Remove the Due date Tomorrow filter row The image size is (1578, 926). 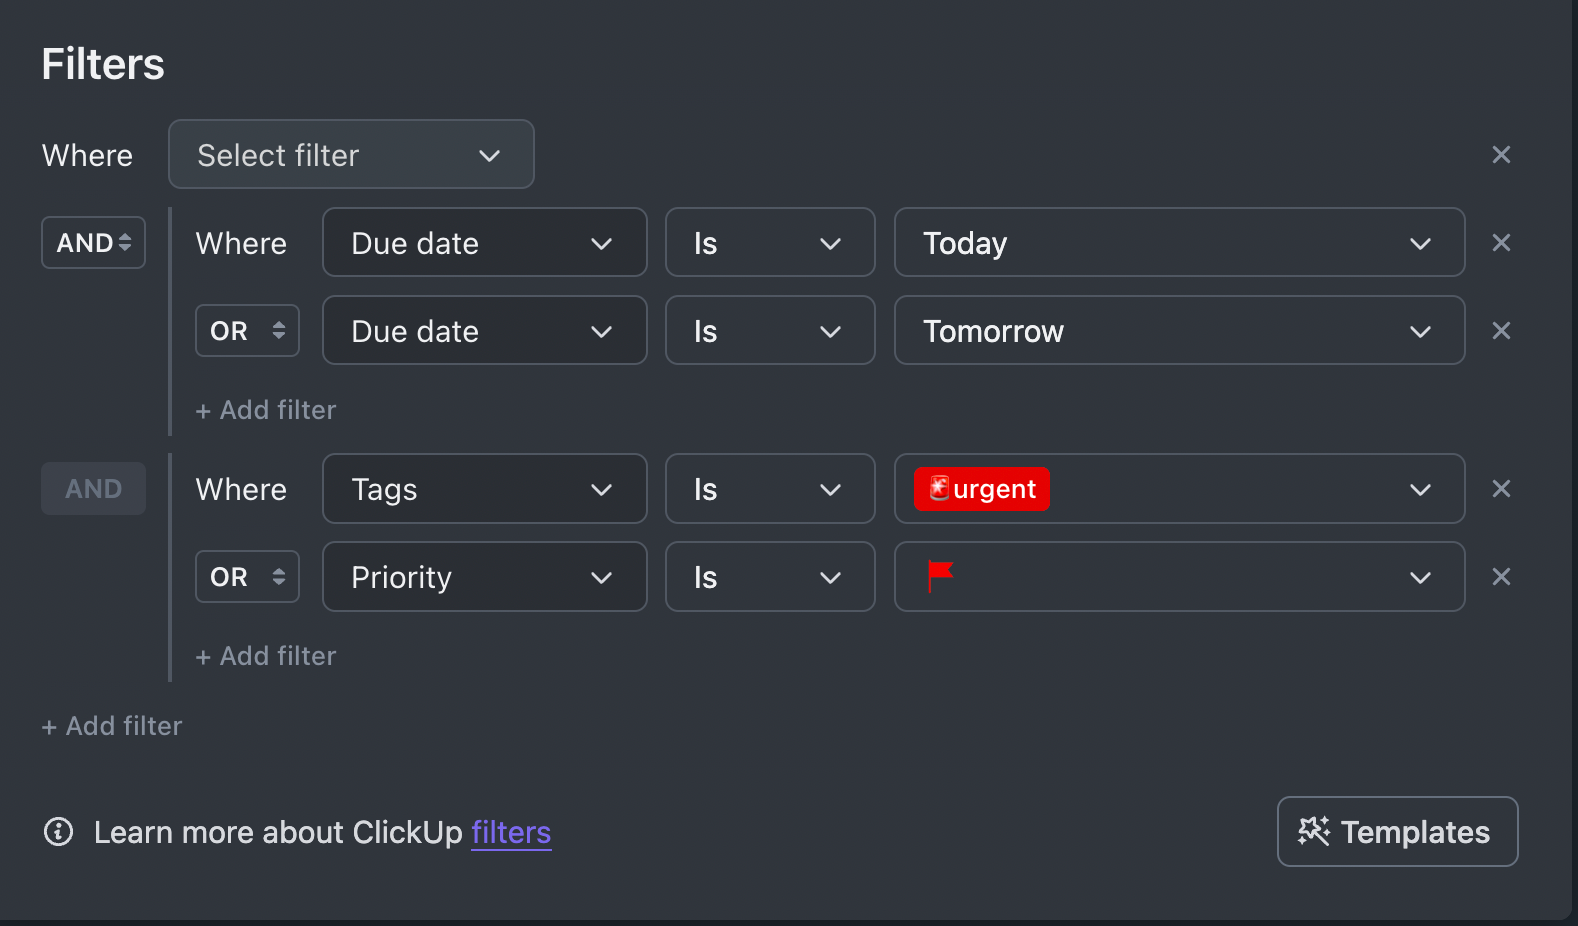1501,331
